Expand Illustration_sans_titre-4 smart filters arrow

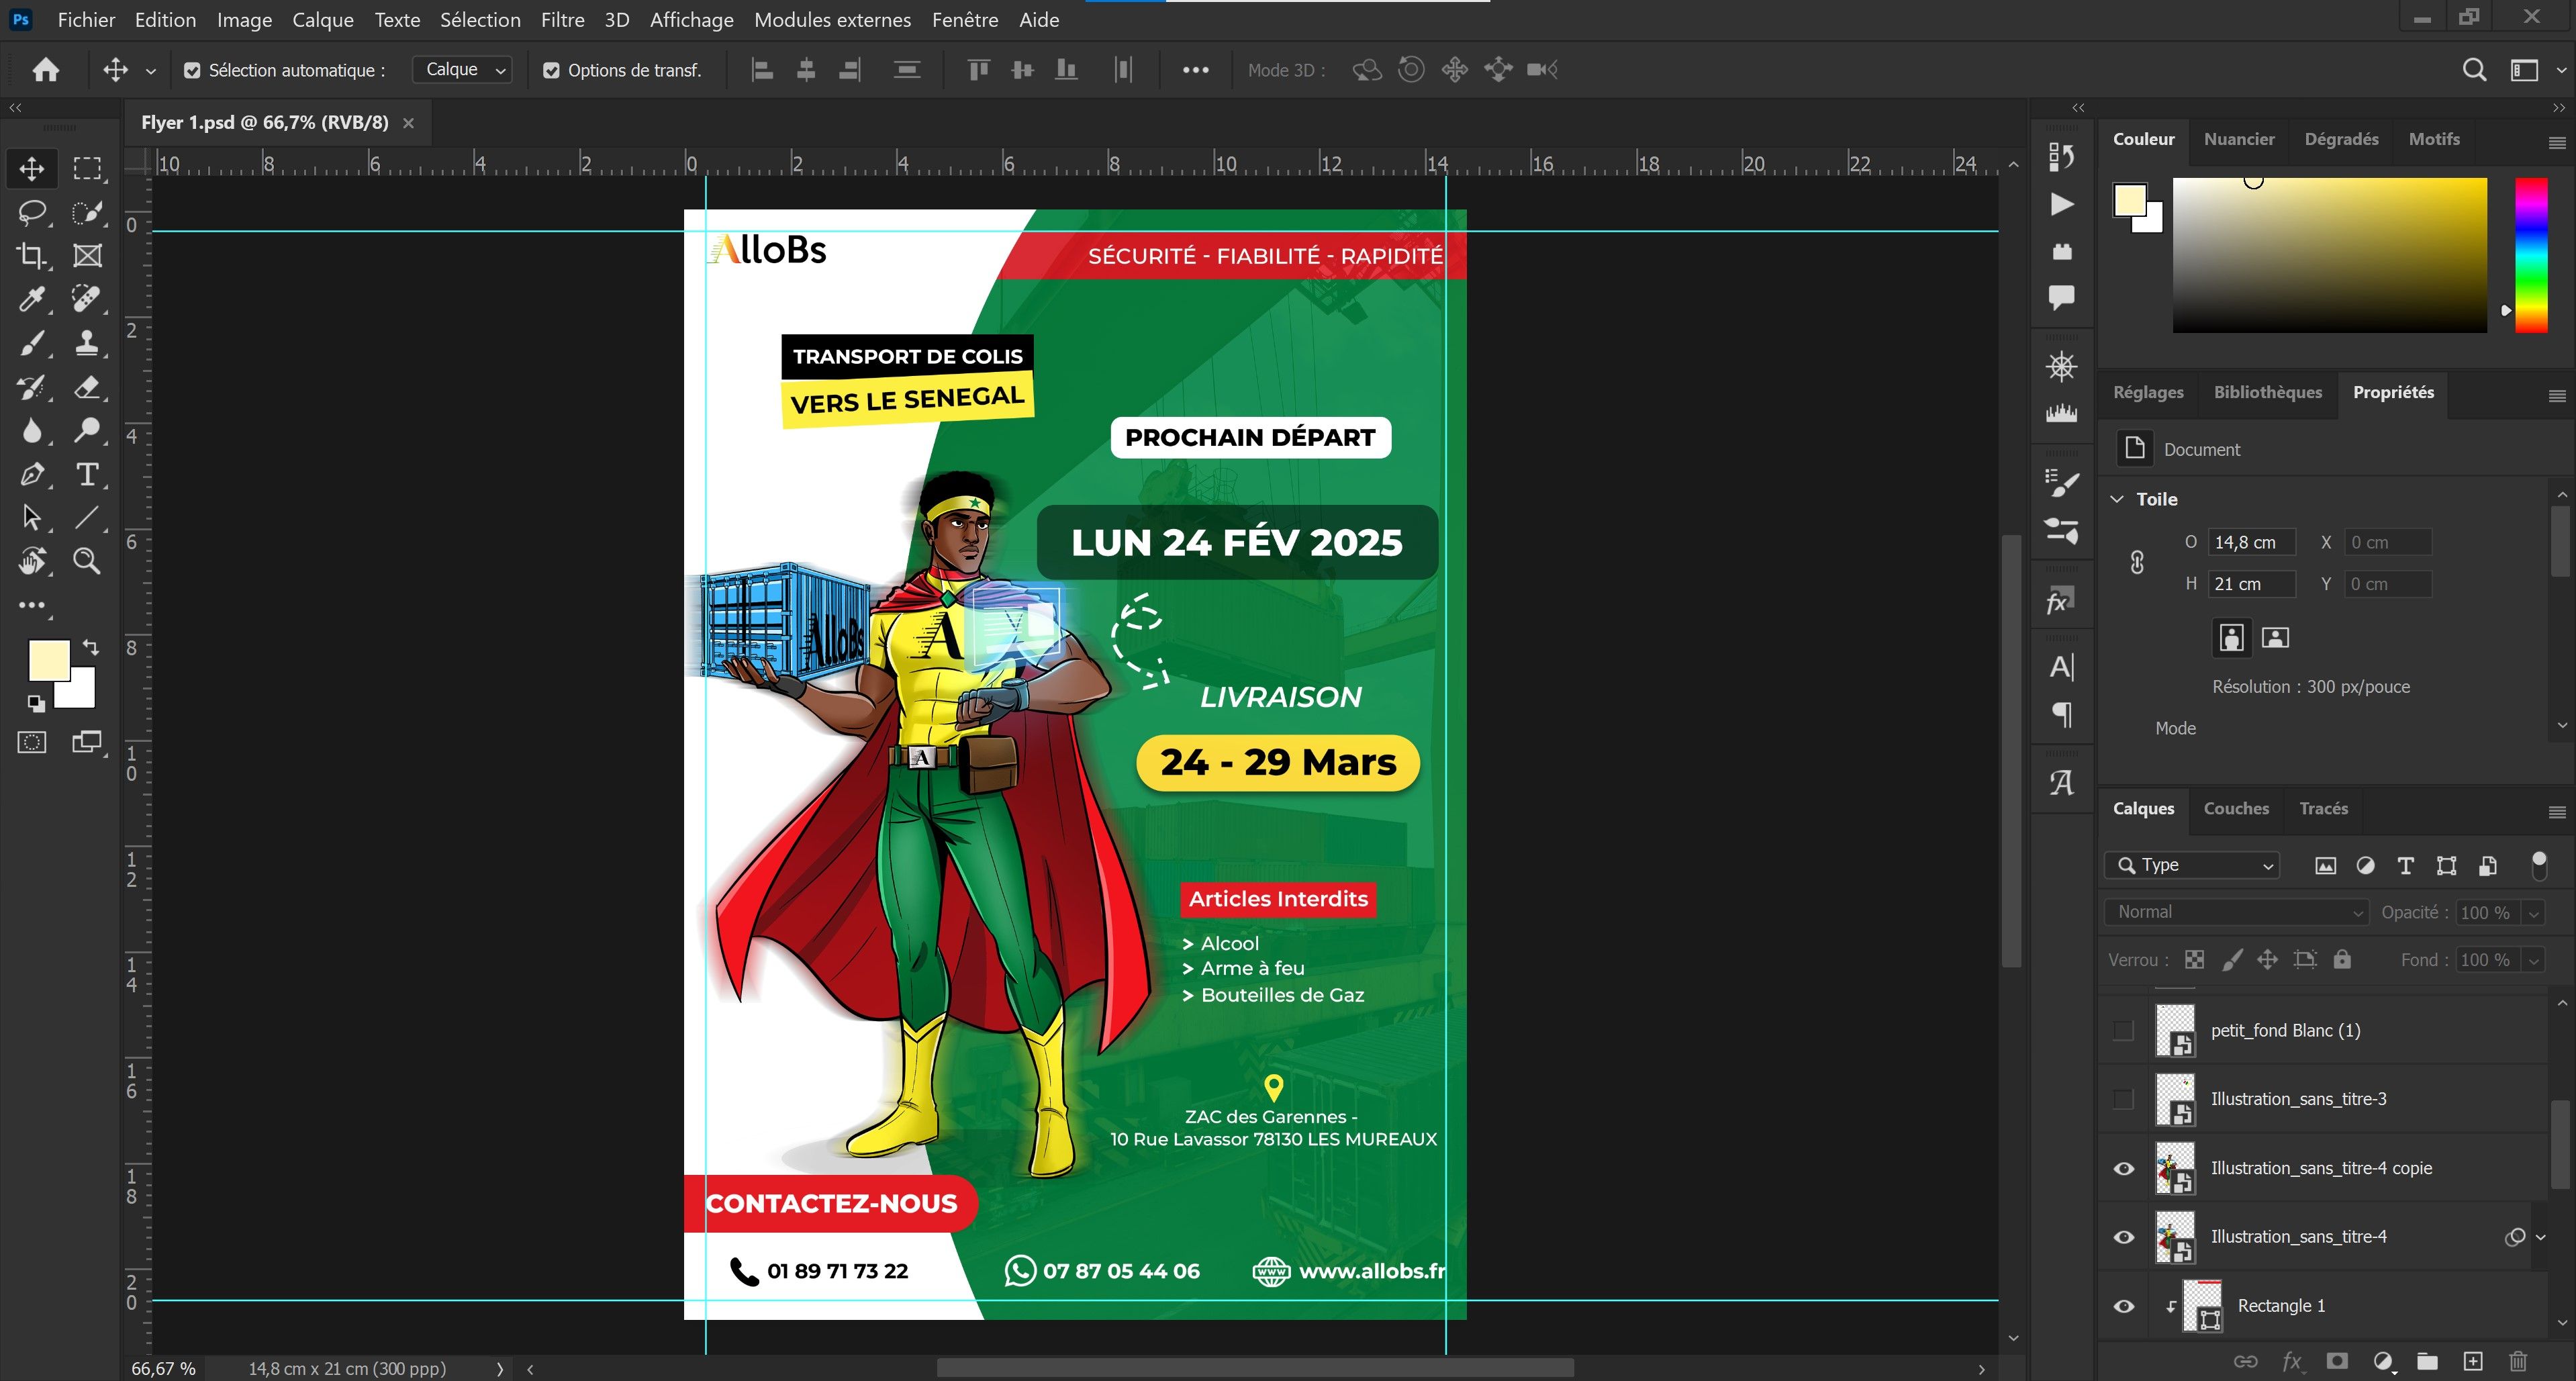click(2541, 1237)
